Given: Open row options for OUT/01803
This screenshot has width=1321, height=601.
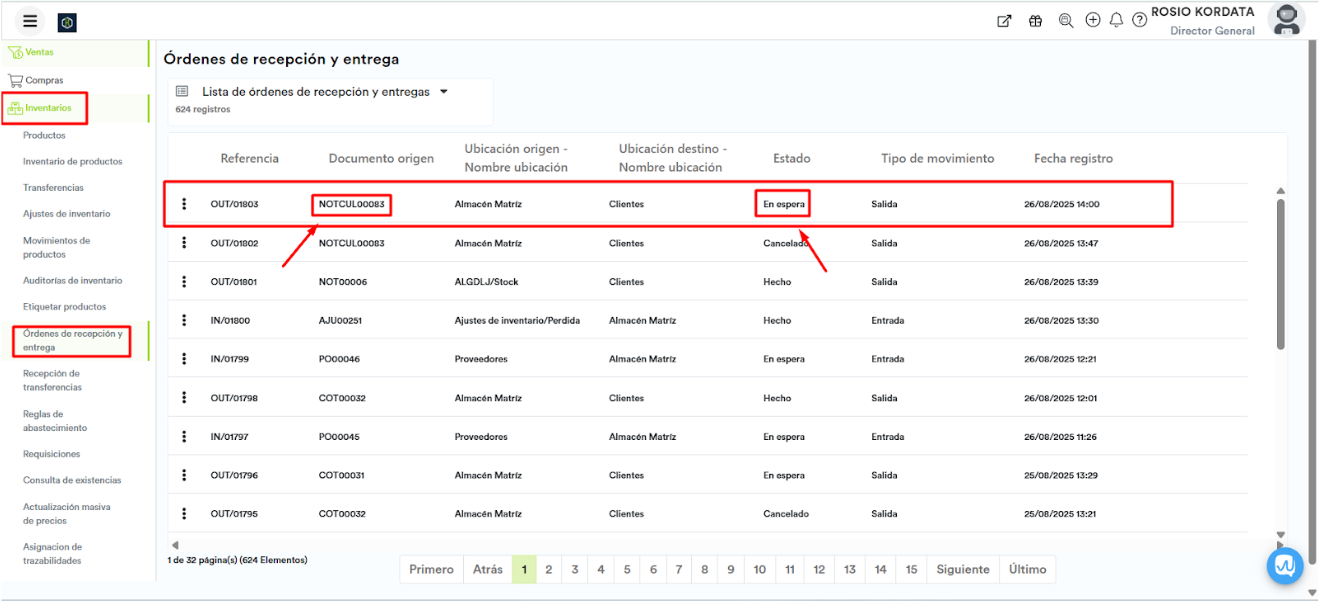Looking at the screenshot, I should [x=184, y=204].
